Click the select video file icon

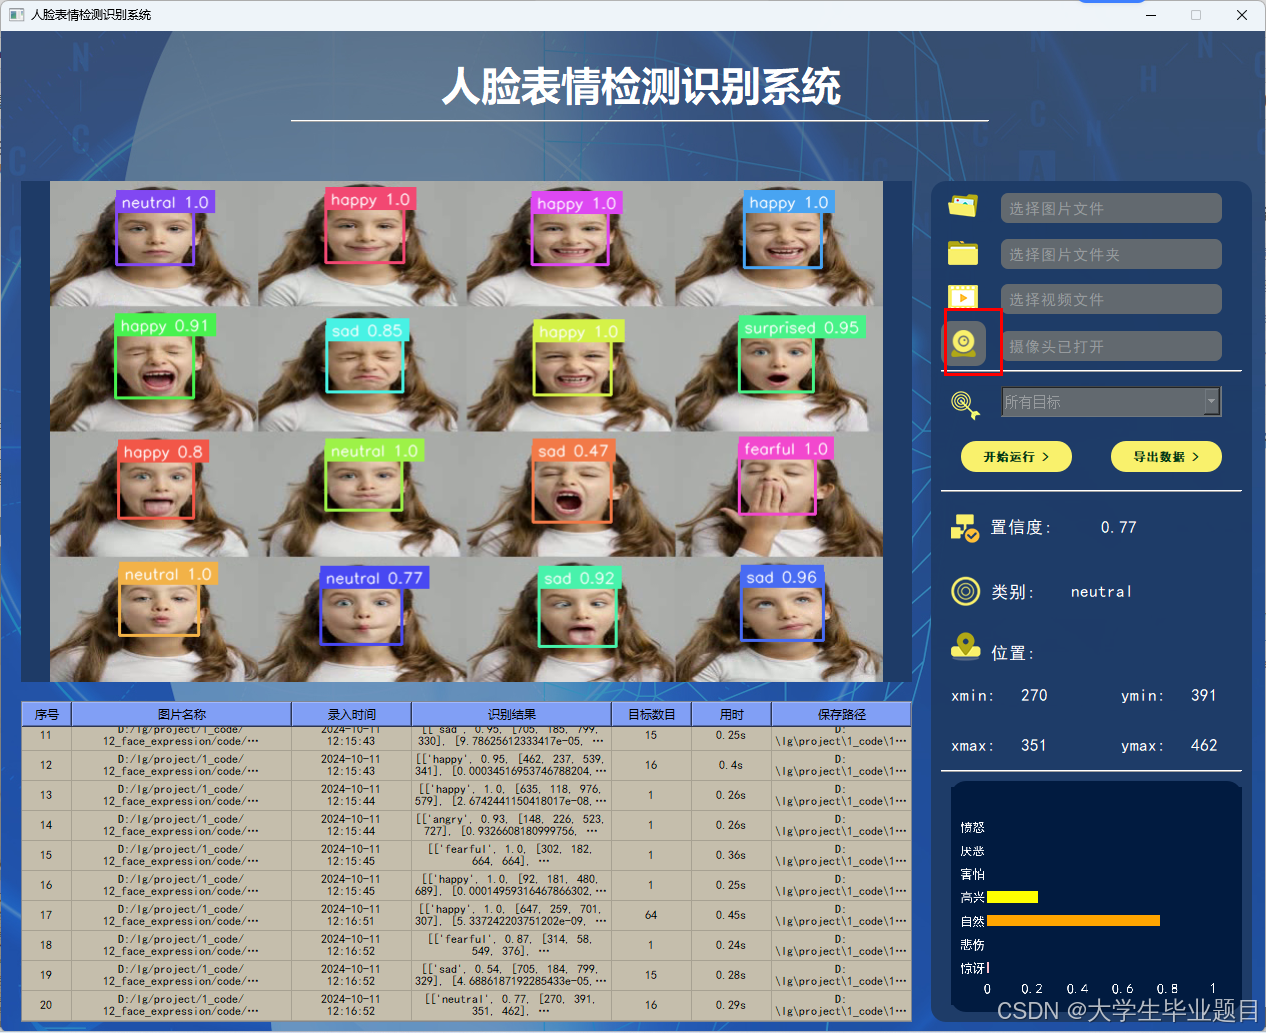point(963,297)
